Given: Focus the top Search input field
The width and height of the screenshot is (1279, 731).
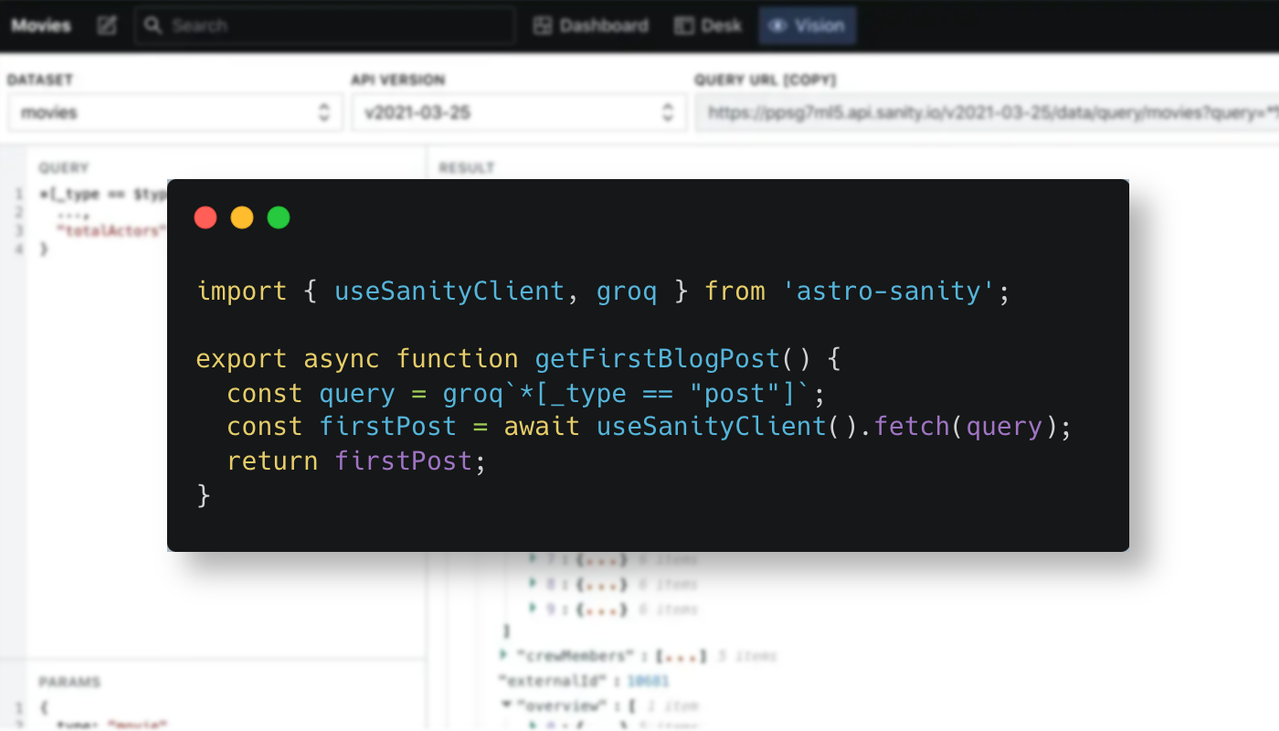Looking at the screenshot, I should tap(325, 26).
